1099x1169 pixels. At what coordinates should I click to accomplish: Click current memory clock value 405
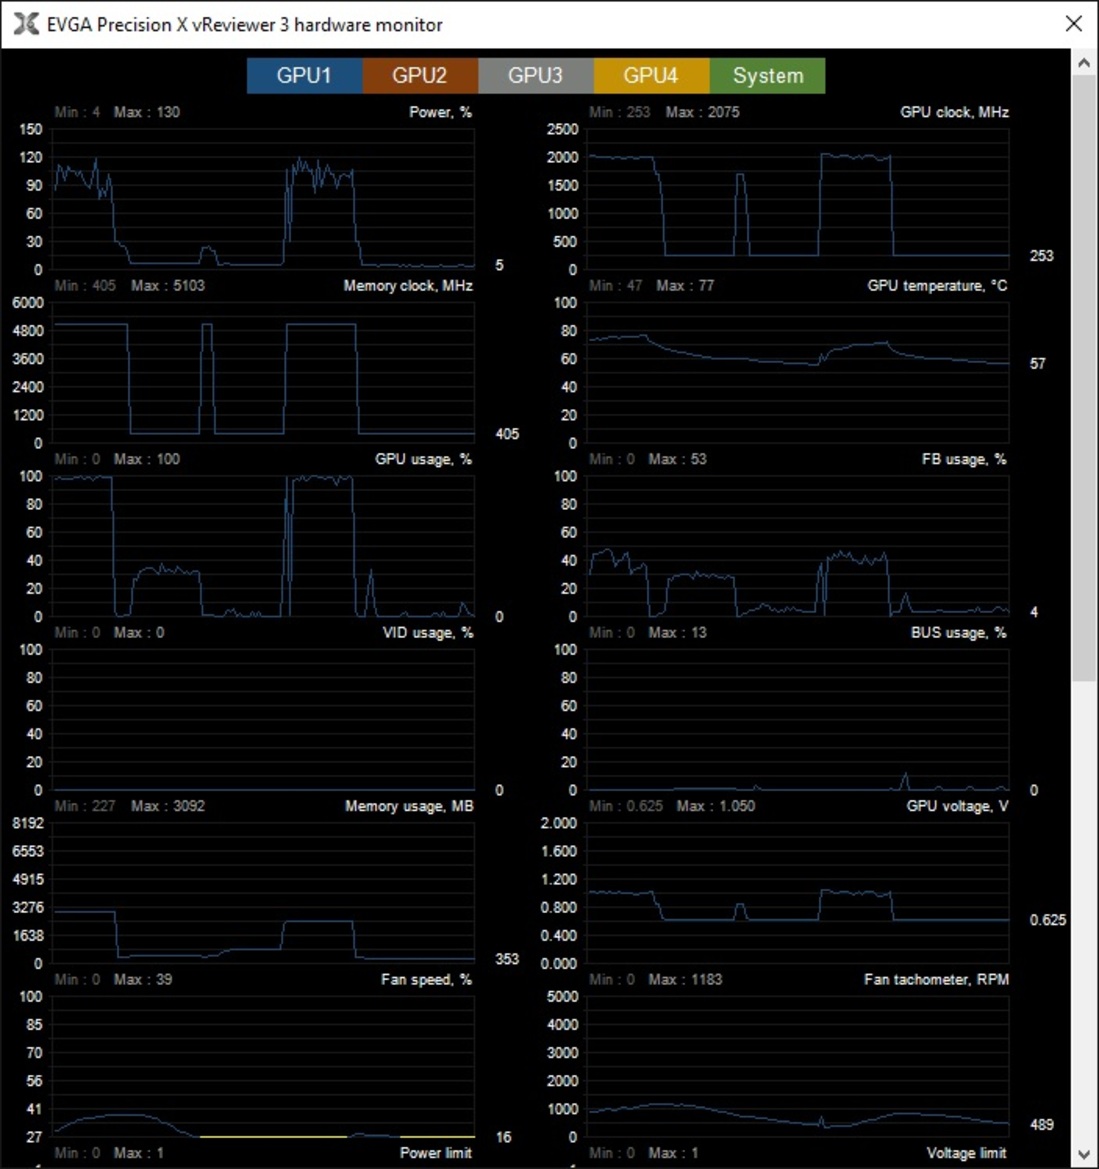[x=507, y=434]
